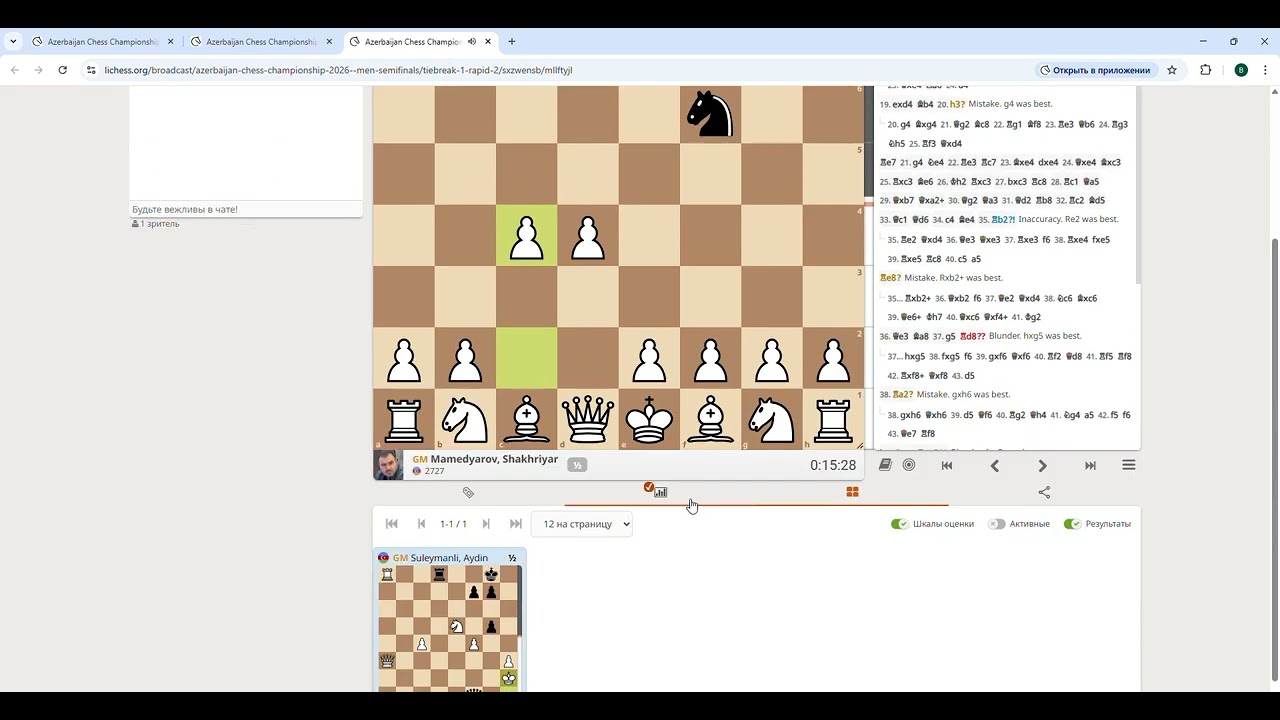This screenshot has width=1280, height=720.
Task: Click Mamedyarov, Shakhriyar player name
Action: click(x=494, y=459)
